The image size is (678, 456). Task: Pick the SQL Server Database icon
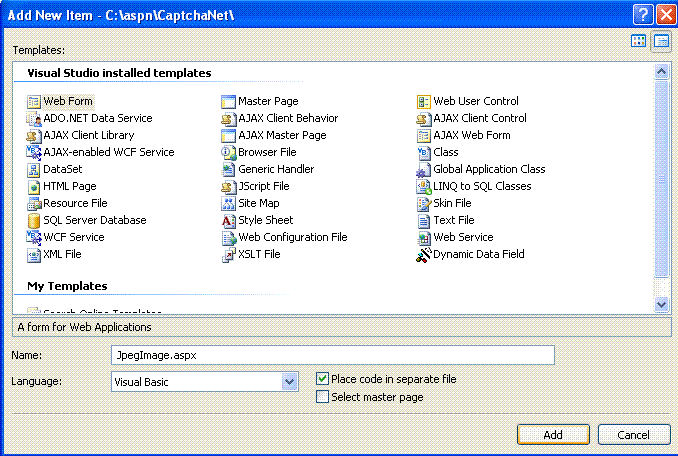pos(34,220)
